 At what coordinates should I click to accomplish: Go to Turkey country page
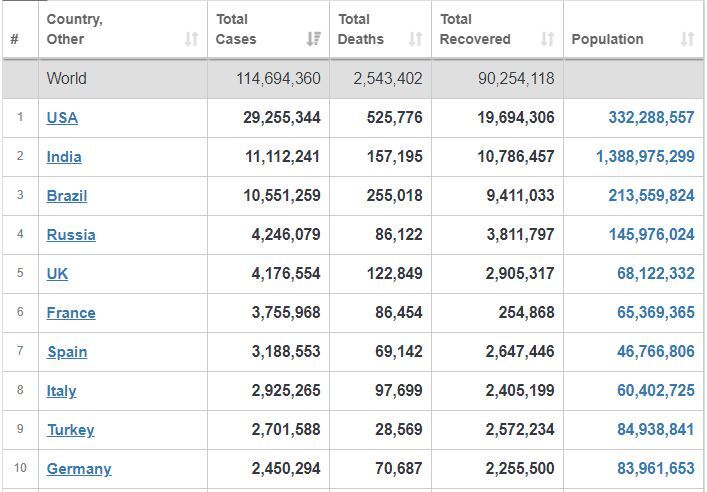coord(71,430)
